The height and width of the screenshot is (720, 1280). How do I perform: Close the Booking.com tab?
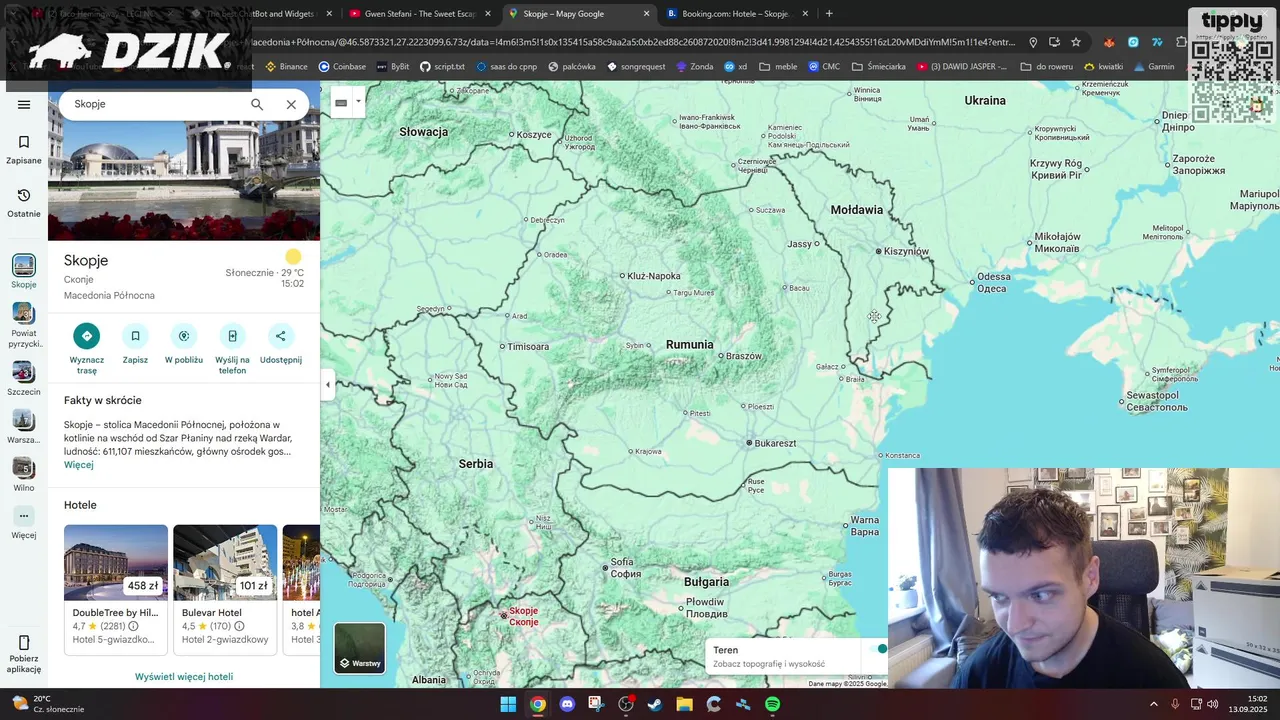coord(805,14)
